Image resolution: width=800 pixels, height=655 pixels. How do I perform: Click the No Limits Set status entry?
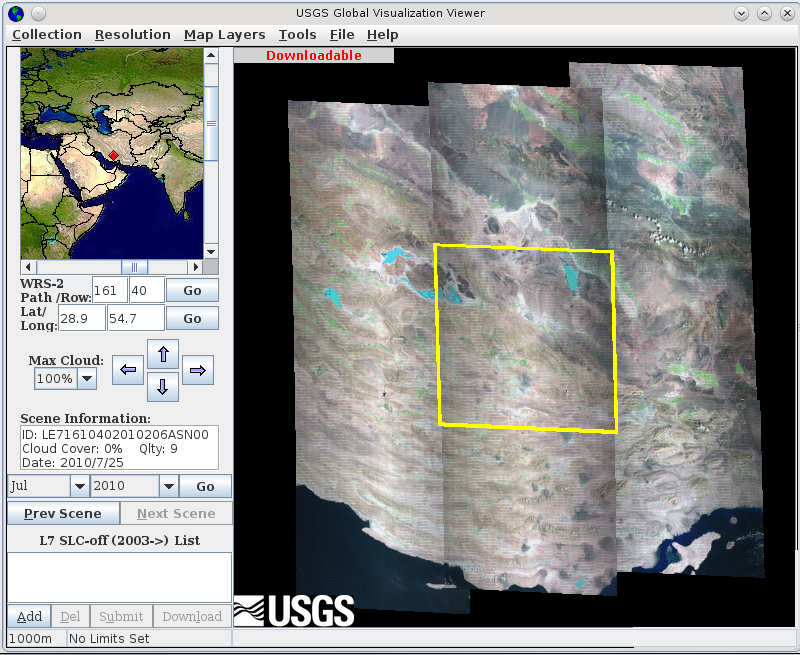(x=109, y=638)
